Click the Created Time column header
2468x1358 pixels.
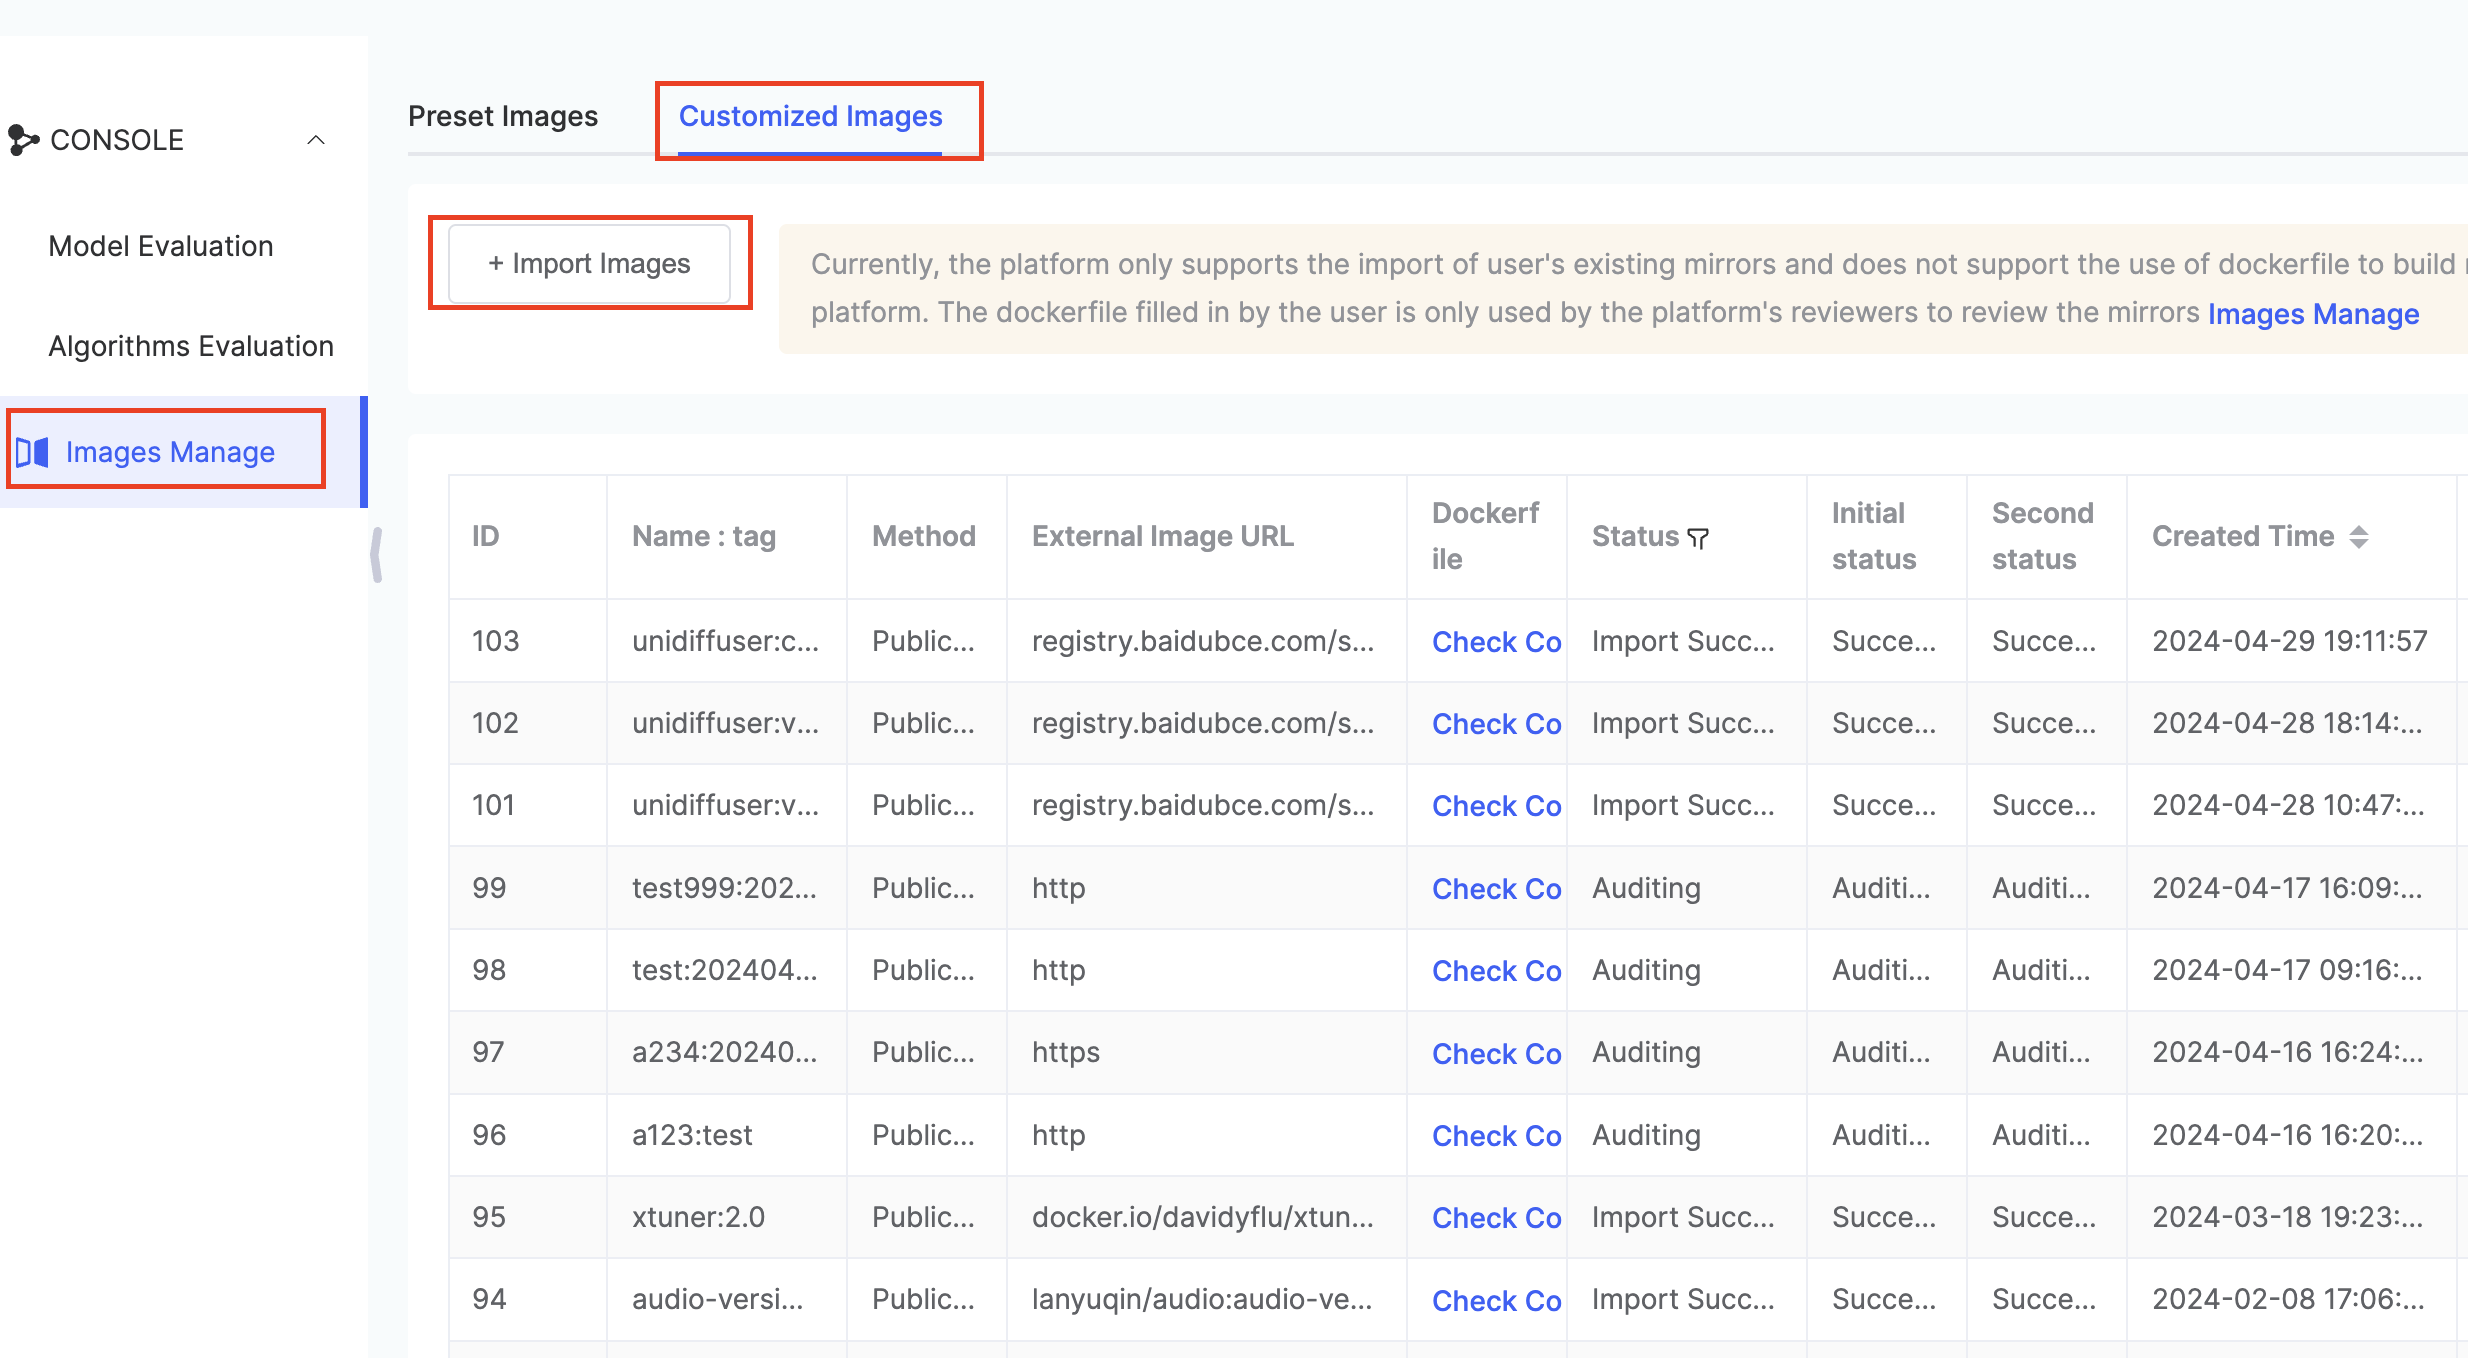point(2242,537)
